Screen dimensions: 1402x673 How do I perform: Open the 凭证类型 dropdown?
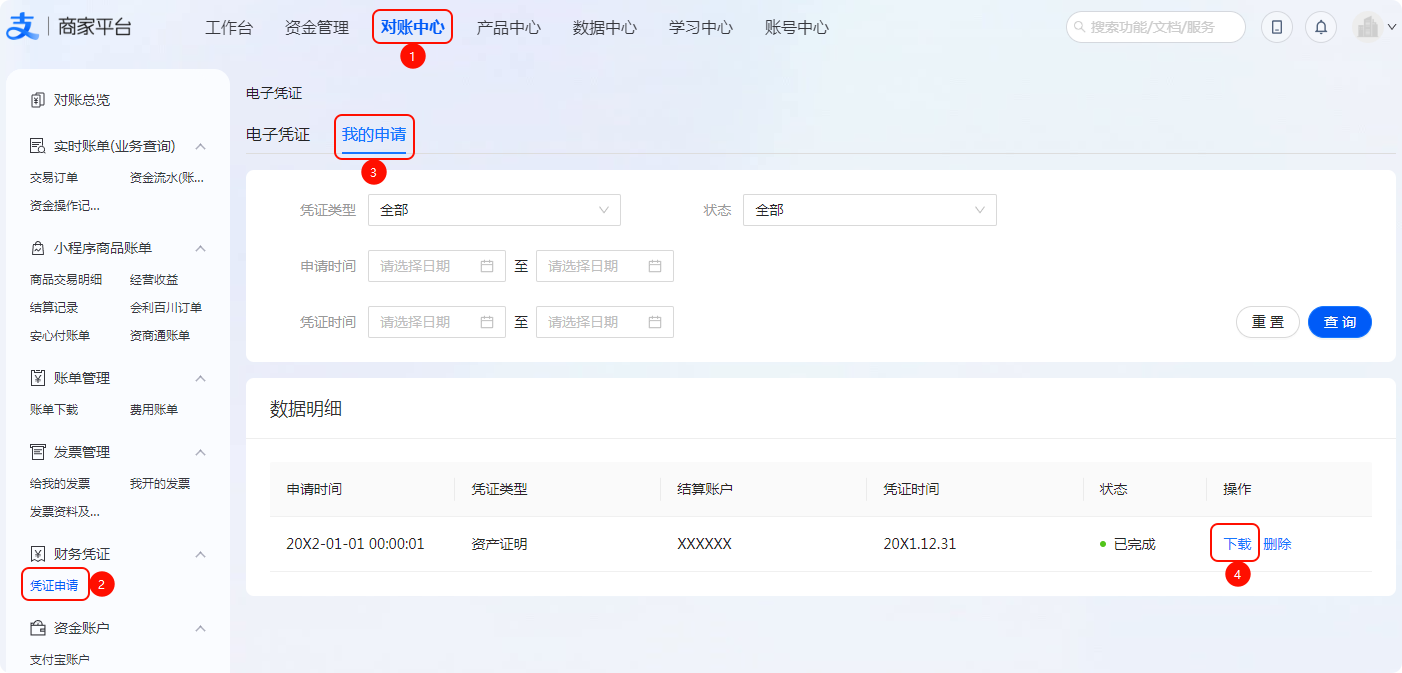coord(494,210)
